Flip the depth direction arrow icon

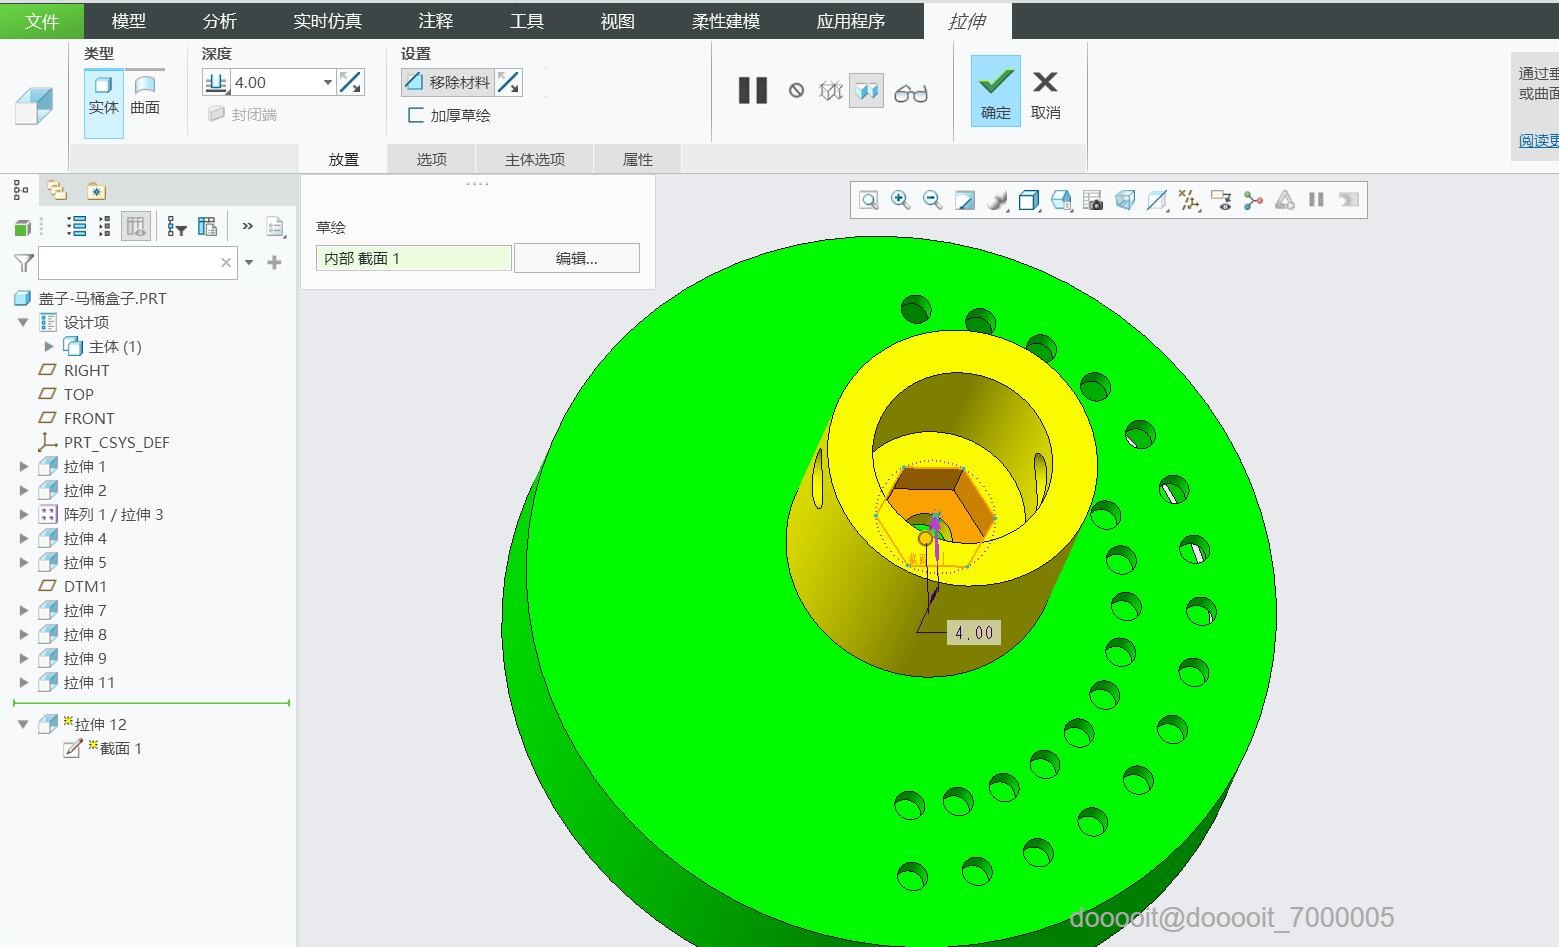[351, 82]
